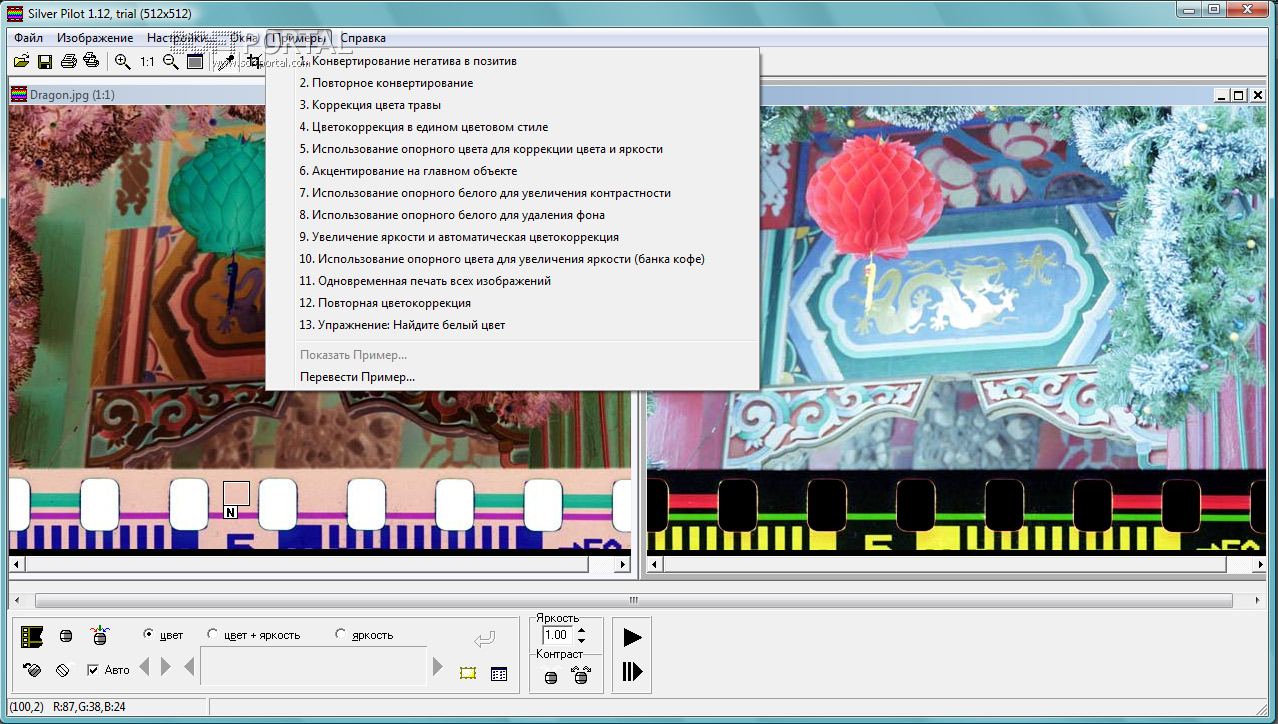The image size is (1278, 724).
Task: Open the Справка menu
Action: pyautogui.click(x=363, y=38)
